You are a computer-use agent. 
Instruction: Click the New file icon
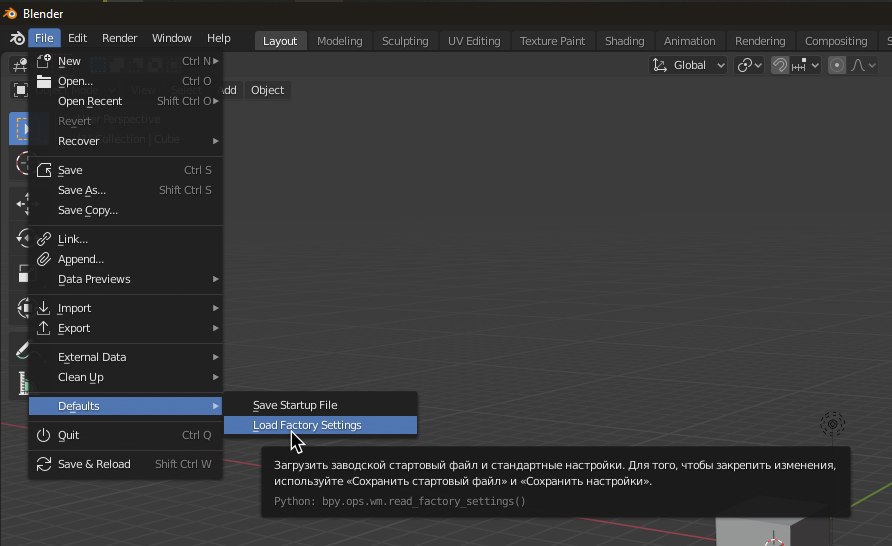44,61
